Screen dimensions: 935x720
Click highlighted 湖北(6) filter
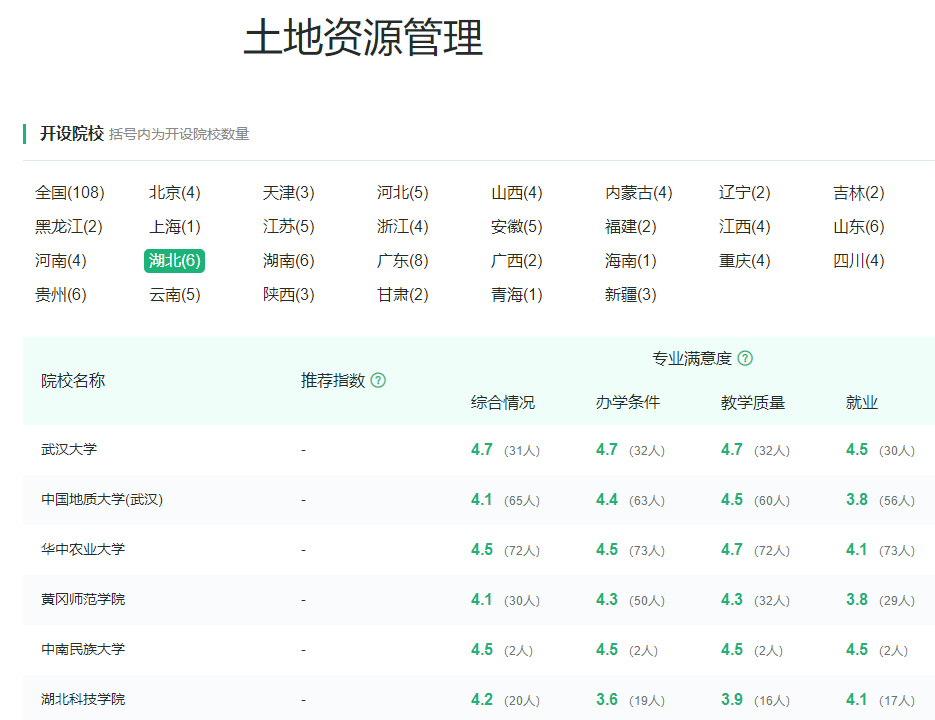pos(175,261)
